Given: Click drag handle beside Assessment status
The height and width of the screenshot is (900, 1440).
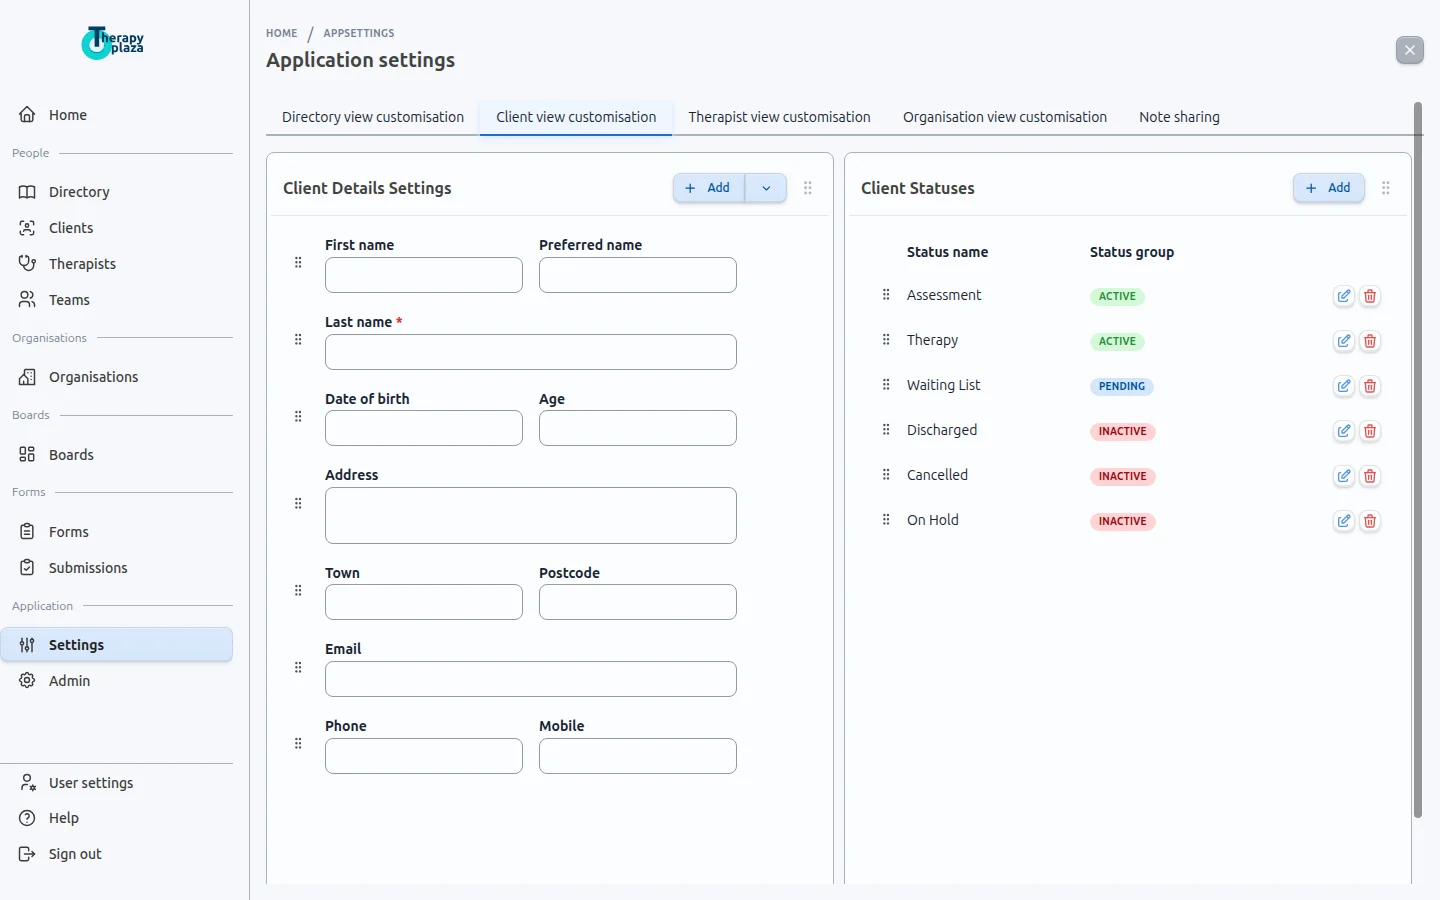Looking at the screenshot, I should pyautogui.click(x=886, y=295).
